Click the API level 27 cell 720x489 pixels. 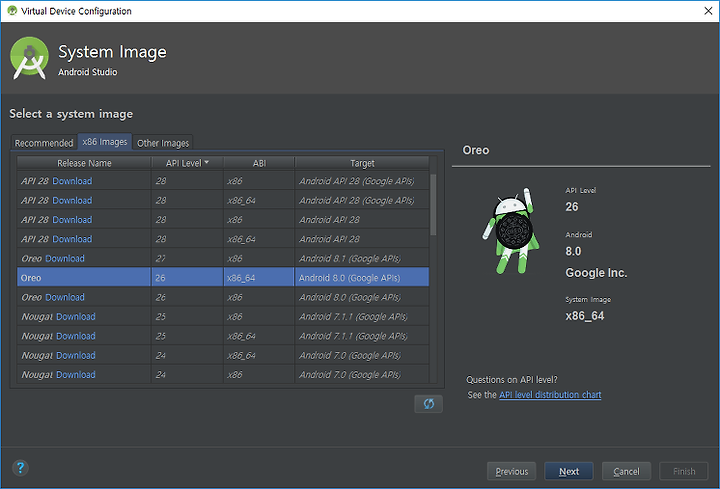click(x=187, y=259)
